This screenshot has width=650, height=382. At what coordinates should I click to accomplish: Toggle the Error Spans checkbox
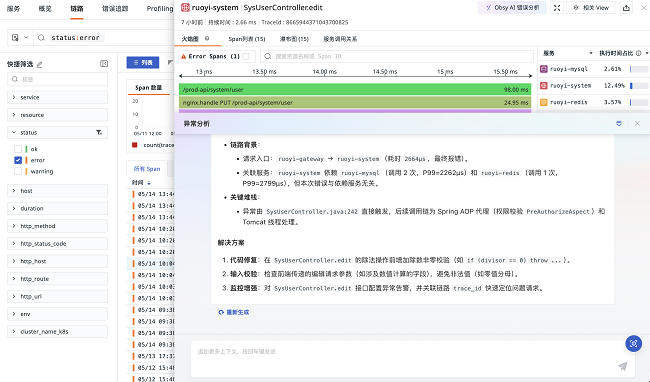[246, 56]
